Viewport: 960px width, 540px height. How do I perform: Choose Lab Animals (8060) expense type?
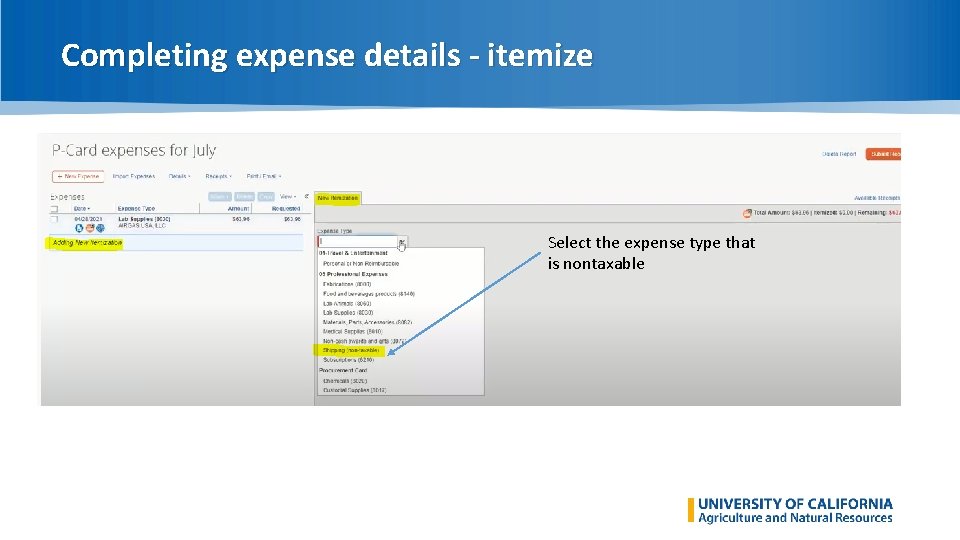[347, 304]
